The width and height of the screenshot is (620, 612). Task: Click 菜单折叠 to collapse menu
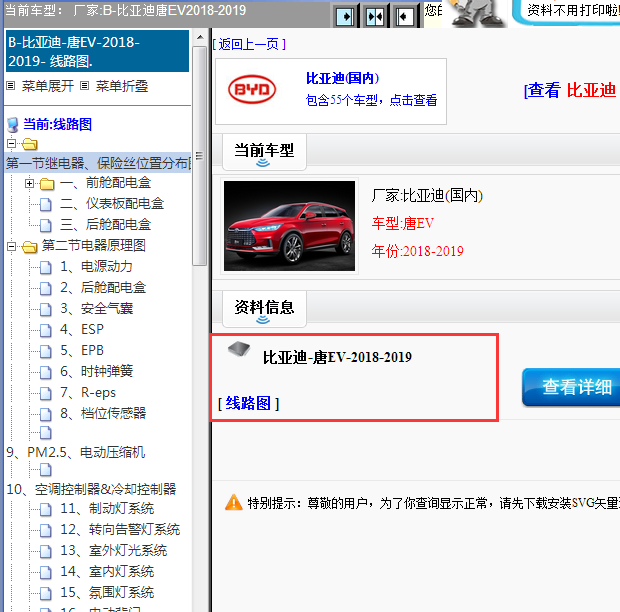point(122,86)
